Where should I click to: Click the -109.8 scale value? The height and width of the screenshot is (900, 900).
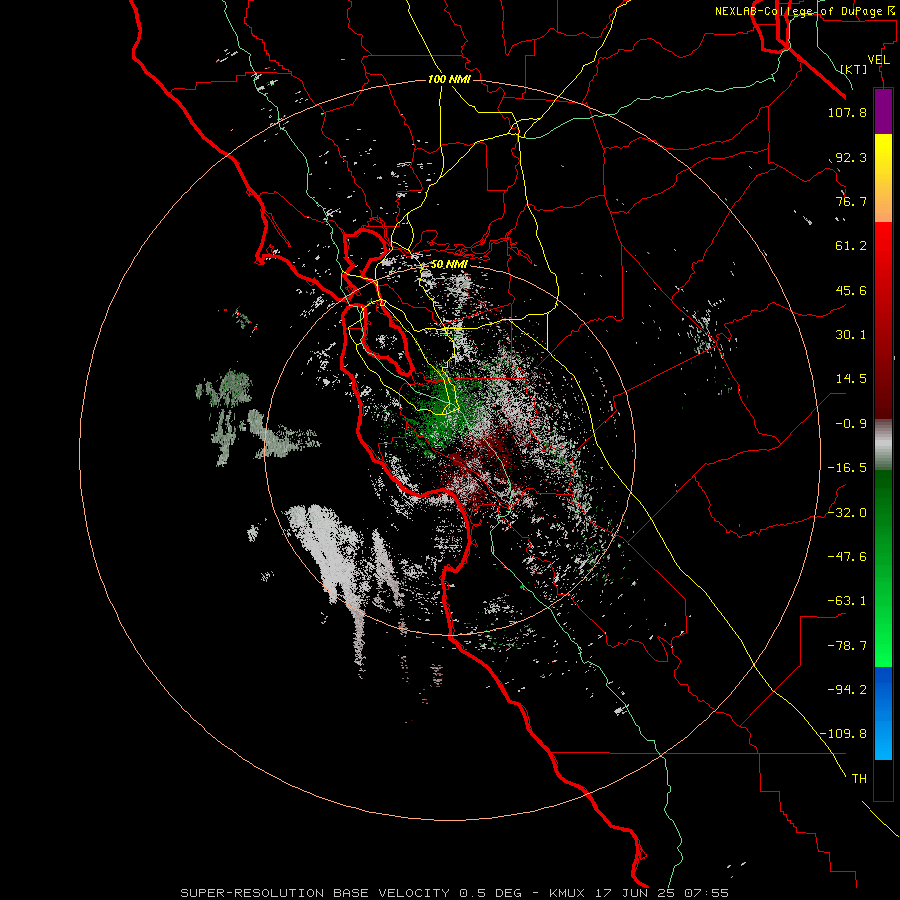click(843, 734)
